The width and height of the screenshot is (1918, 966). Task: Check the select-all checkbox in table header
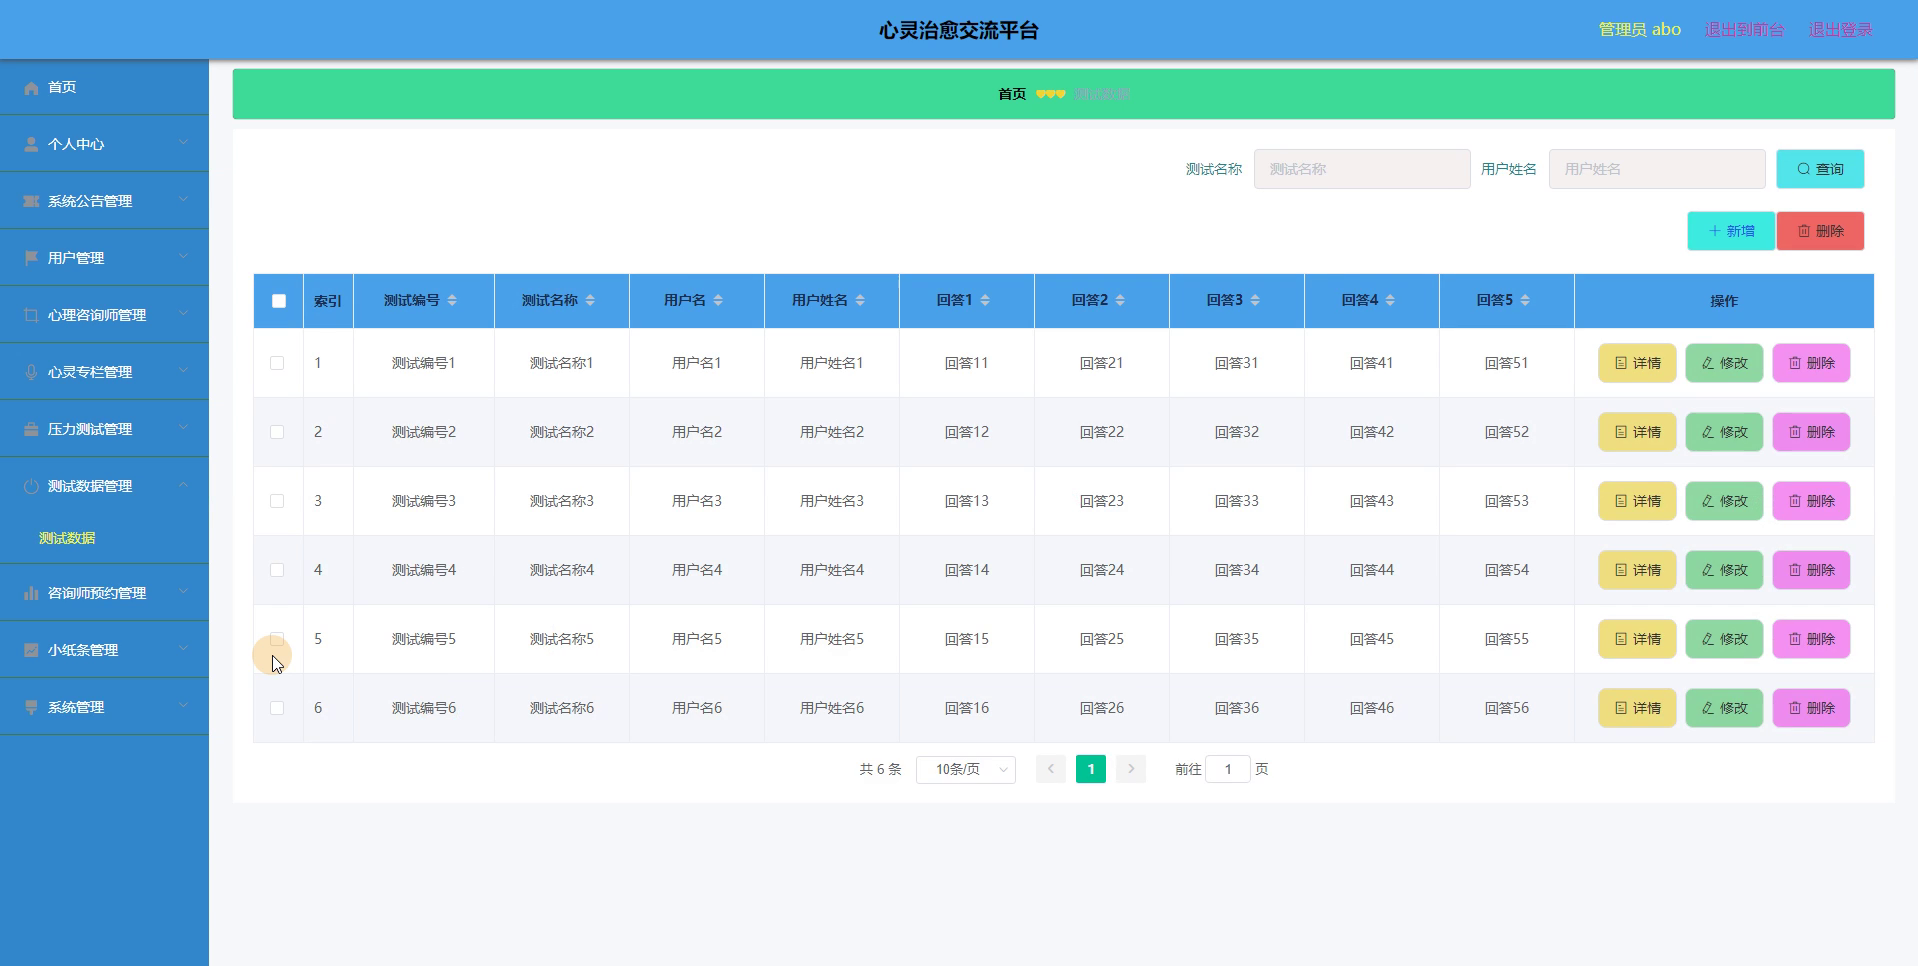[x=279, y=301]
